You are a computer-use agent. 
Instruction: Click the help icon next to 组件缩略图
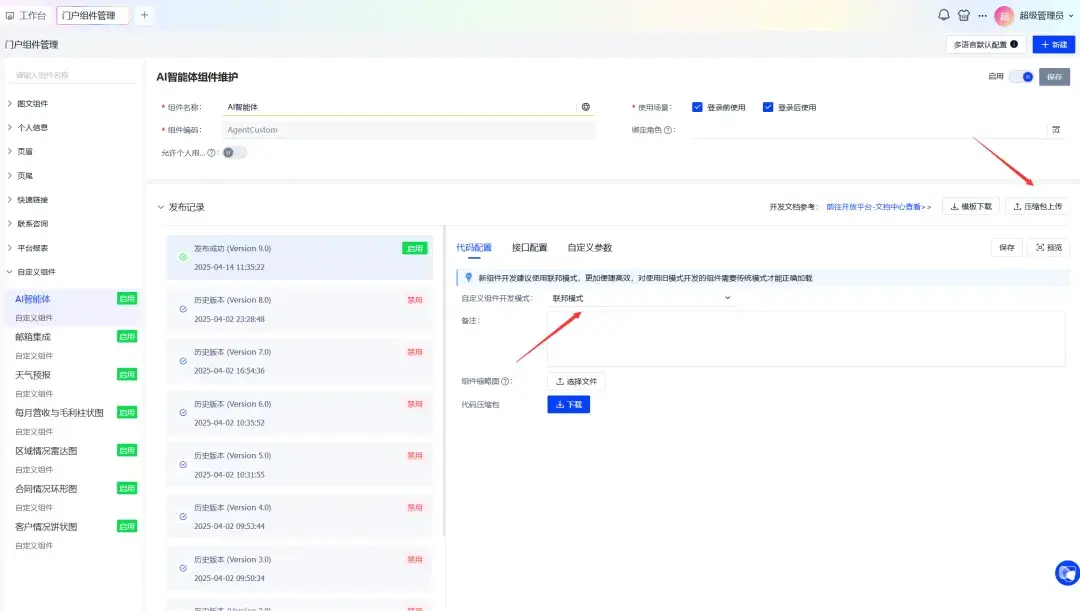pos(505,381)
